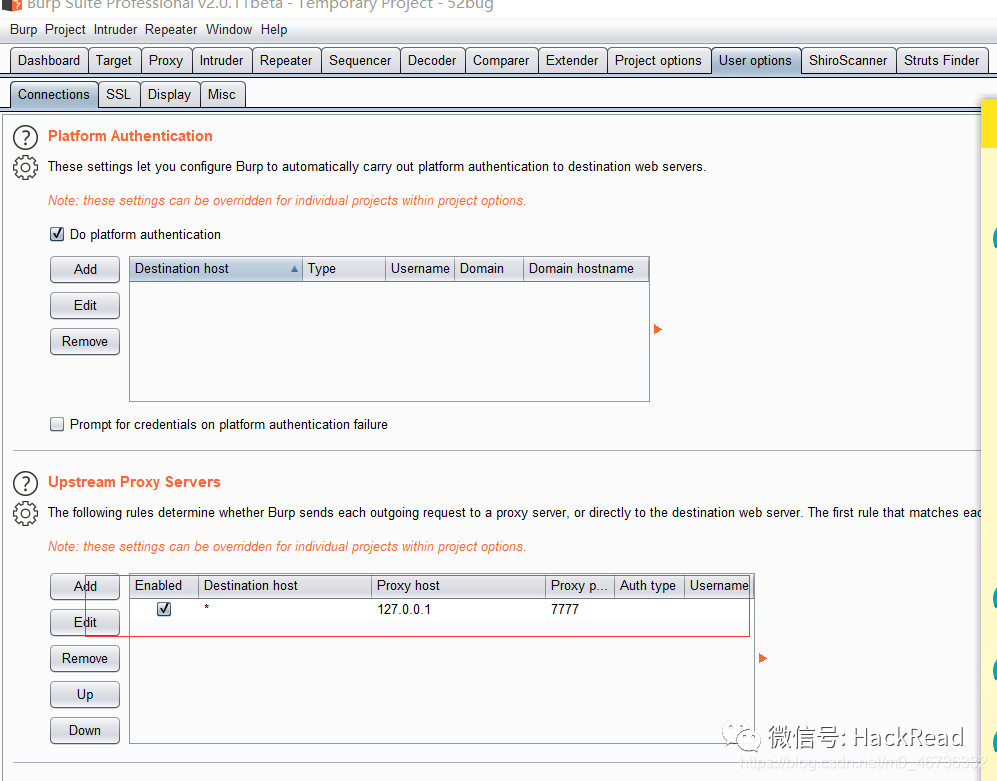Expand arrow beside the platform authentication table
This screenshot has height=781, width=997.
coord(658,329)
